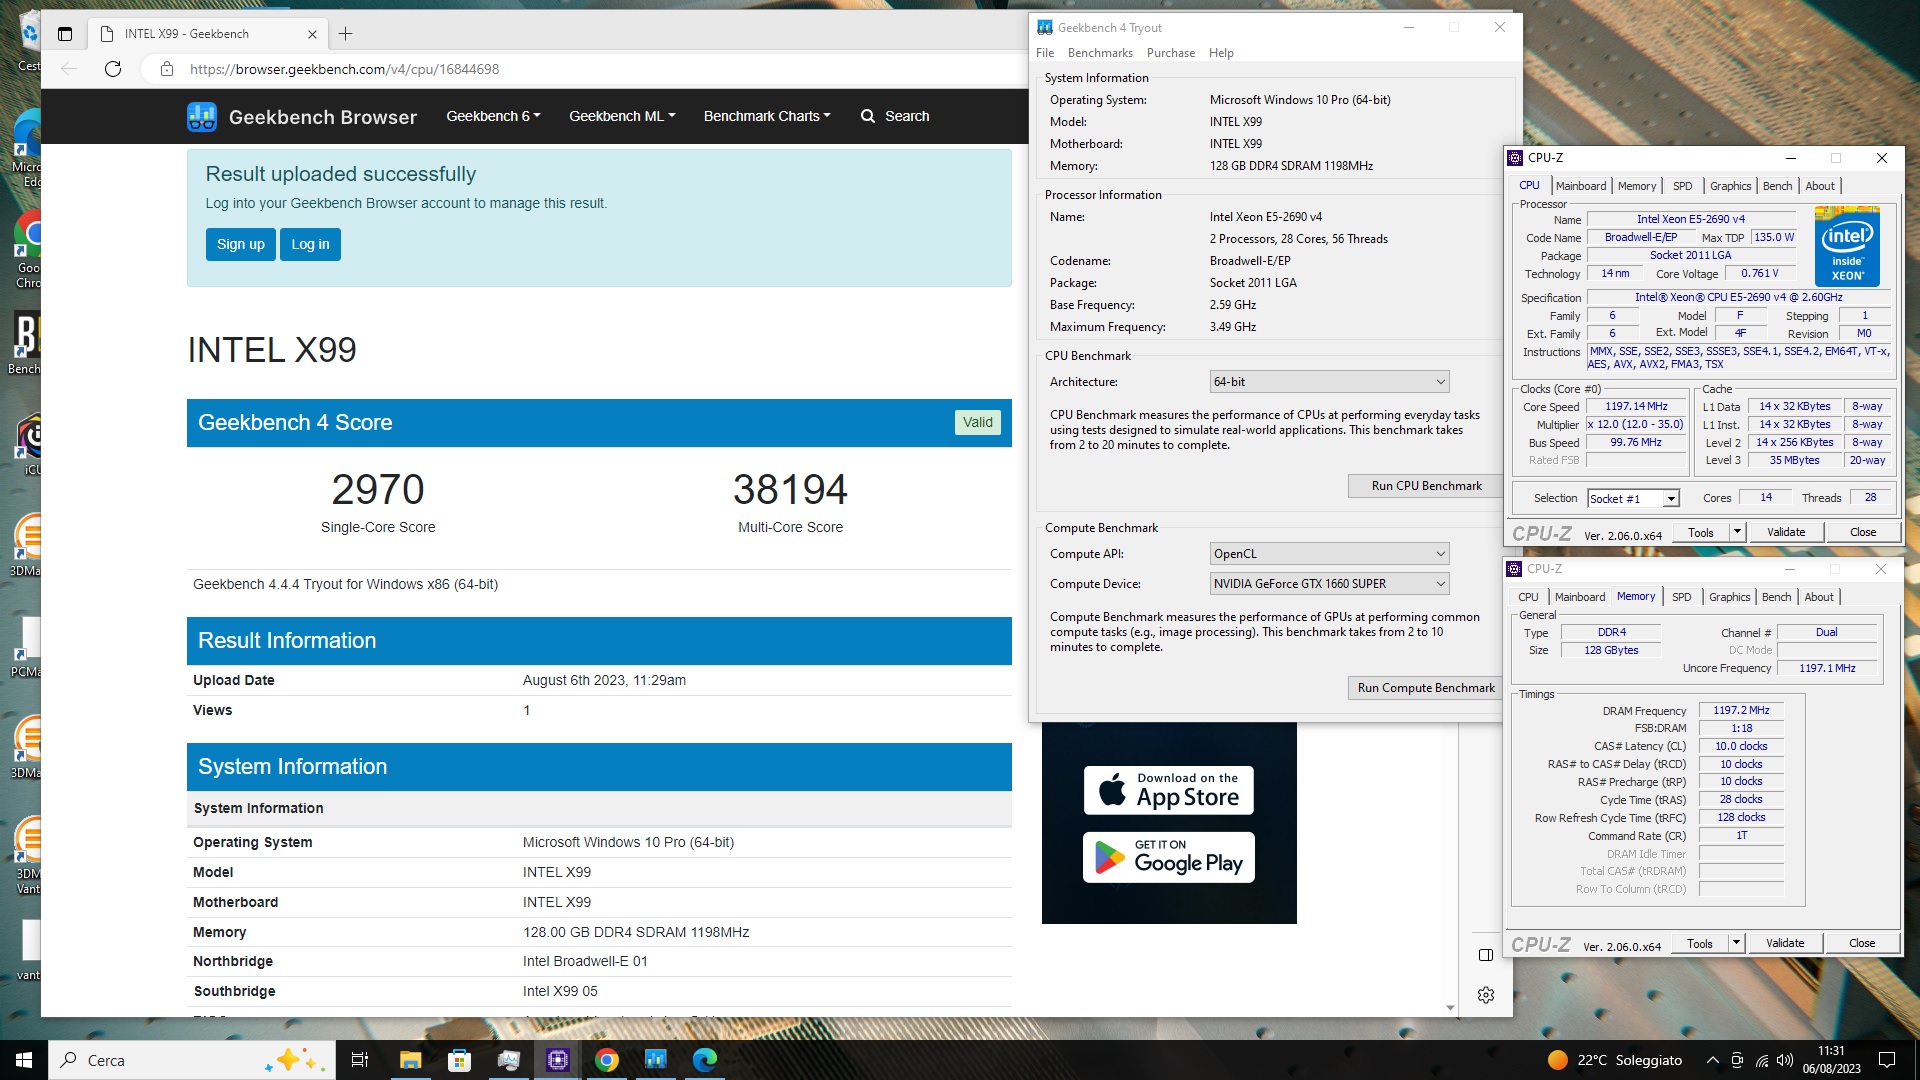Open the Geekbench 6 dropdown menu
The image size is (1920, 1080).
(x=493, y=116)
